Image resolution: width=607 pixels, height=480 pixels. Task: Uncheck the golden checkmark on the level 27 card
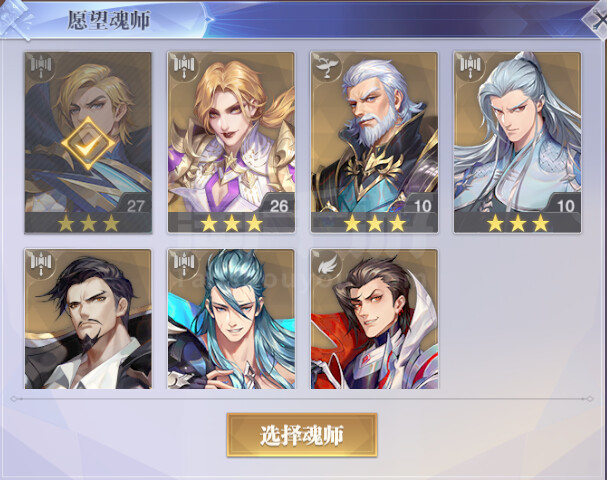88,144
